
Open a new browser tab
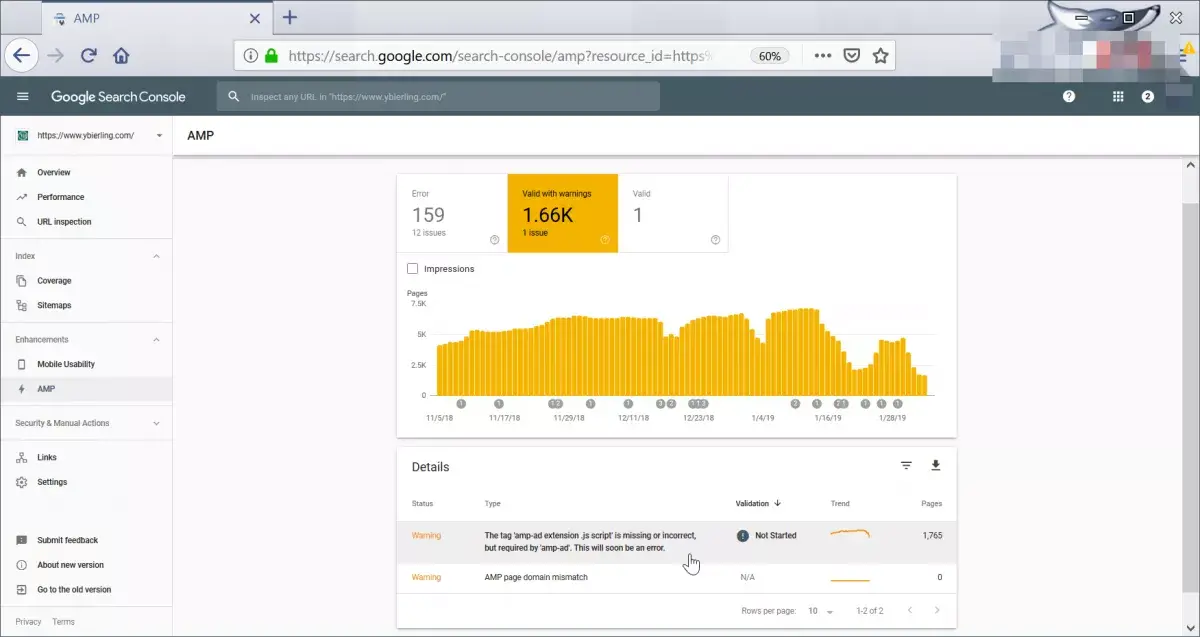coord(290,17)
